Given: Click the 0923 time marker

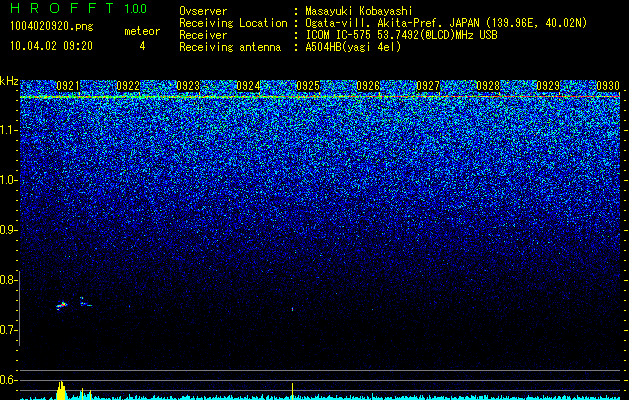Looking at the screenshot, I should (x=188, y=86).
